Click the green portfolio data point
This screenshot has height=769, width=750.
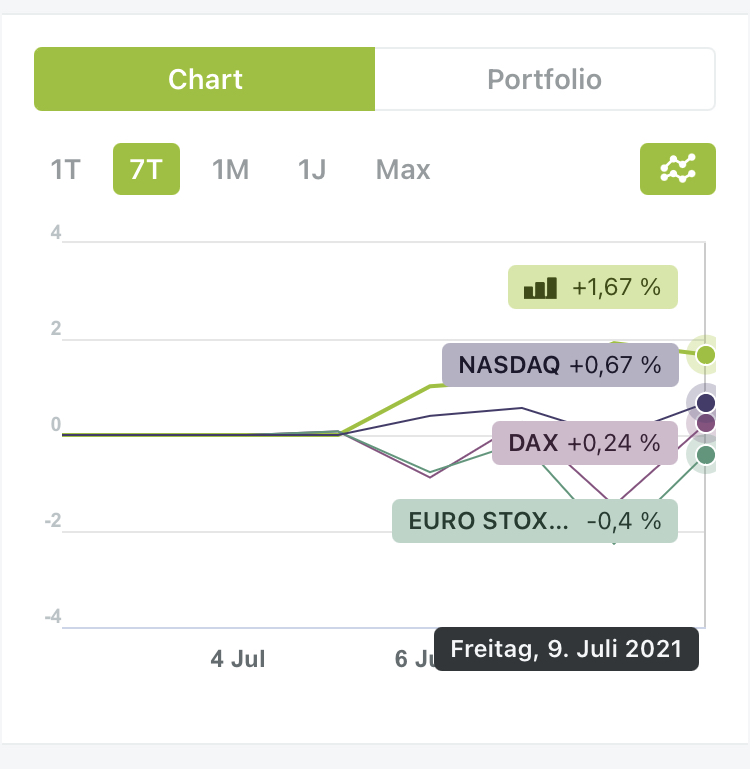(706, 354)
